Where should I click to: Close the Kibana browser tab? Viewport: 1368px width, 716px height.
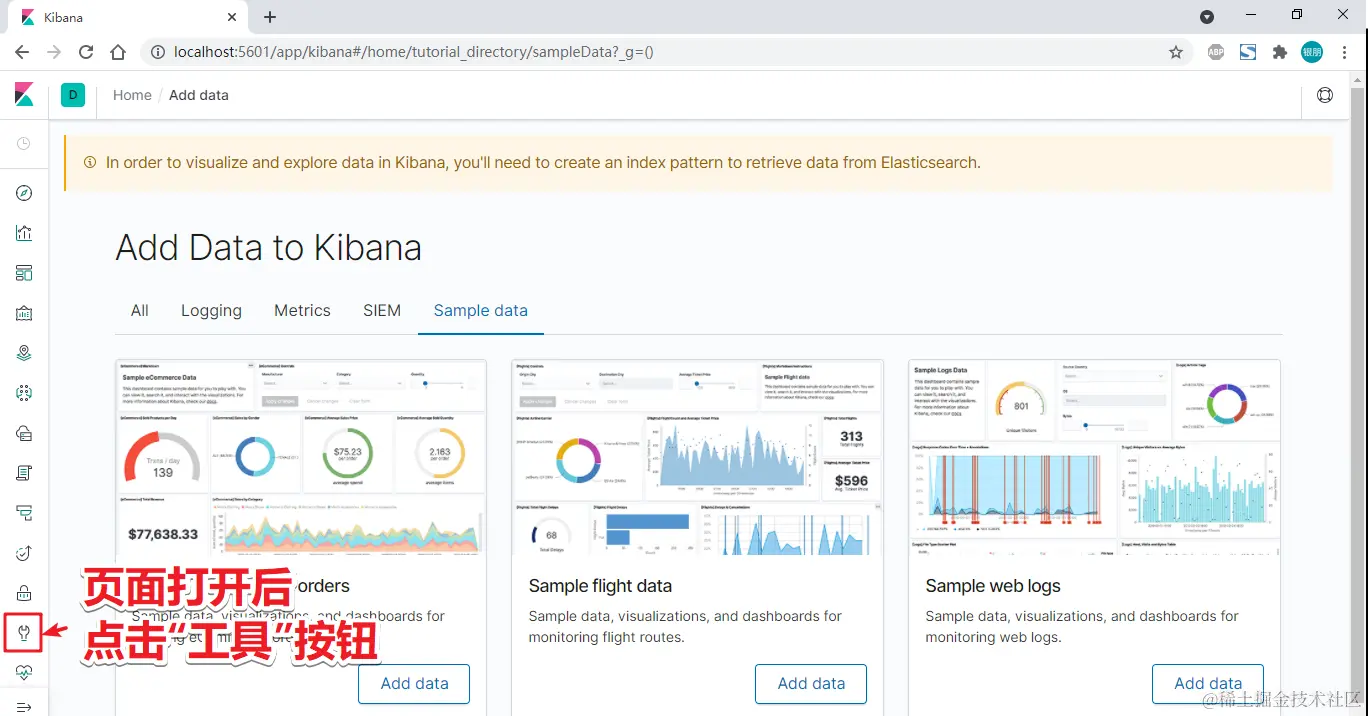pyautogui.click(x=232, y=18)
